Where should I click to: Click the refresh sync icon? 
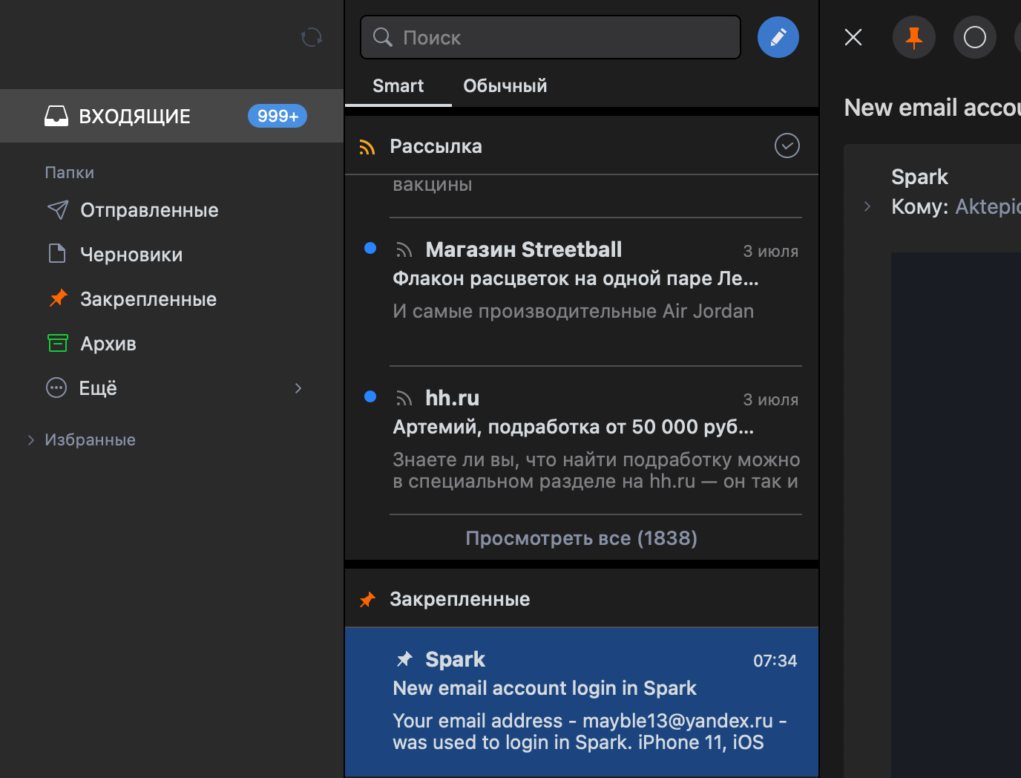[x=311, y=37]
